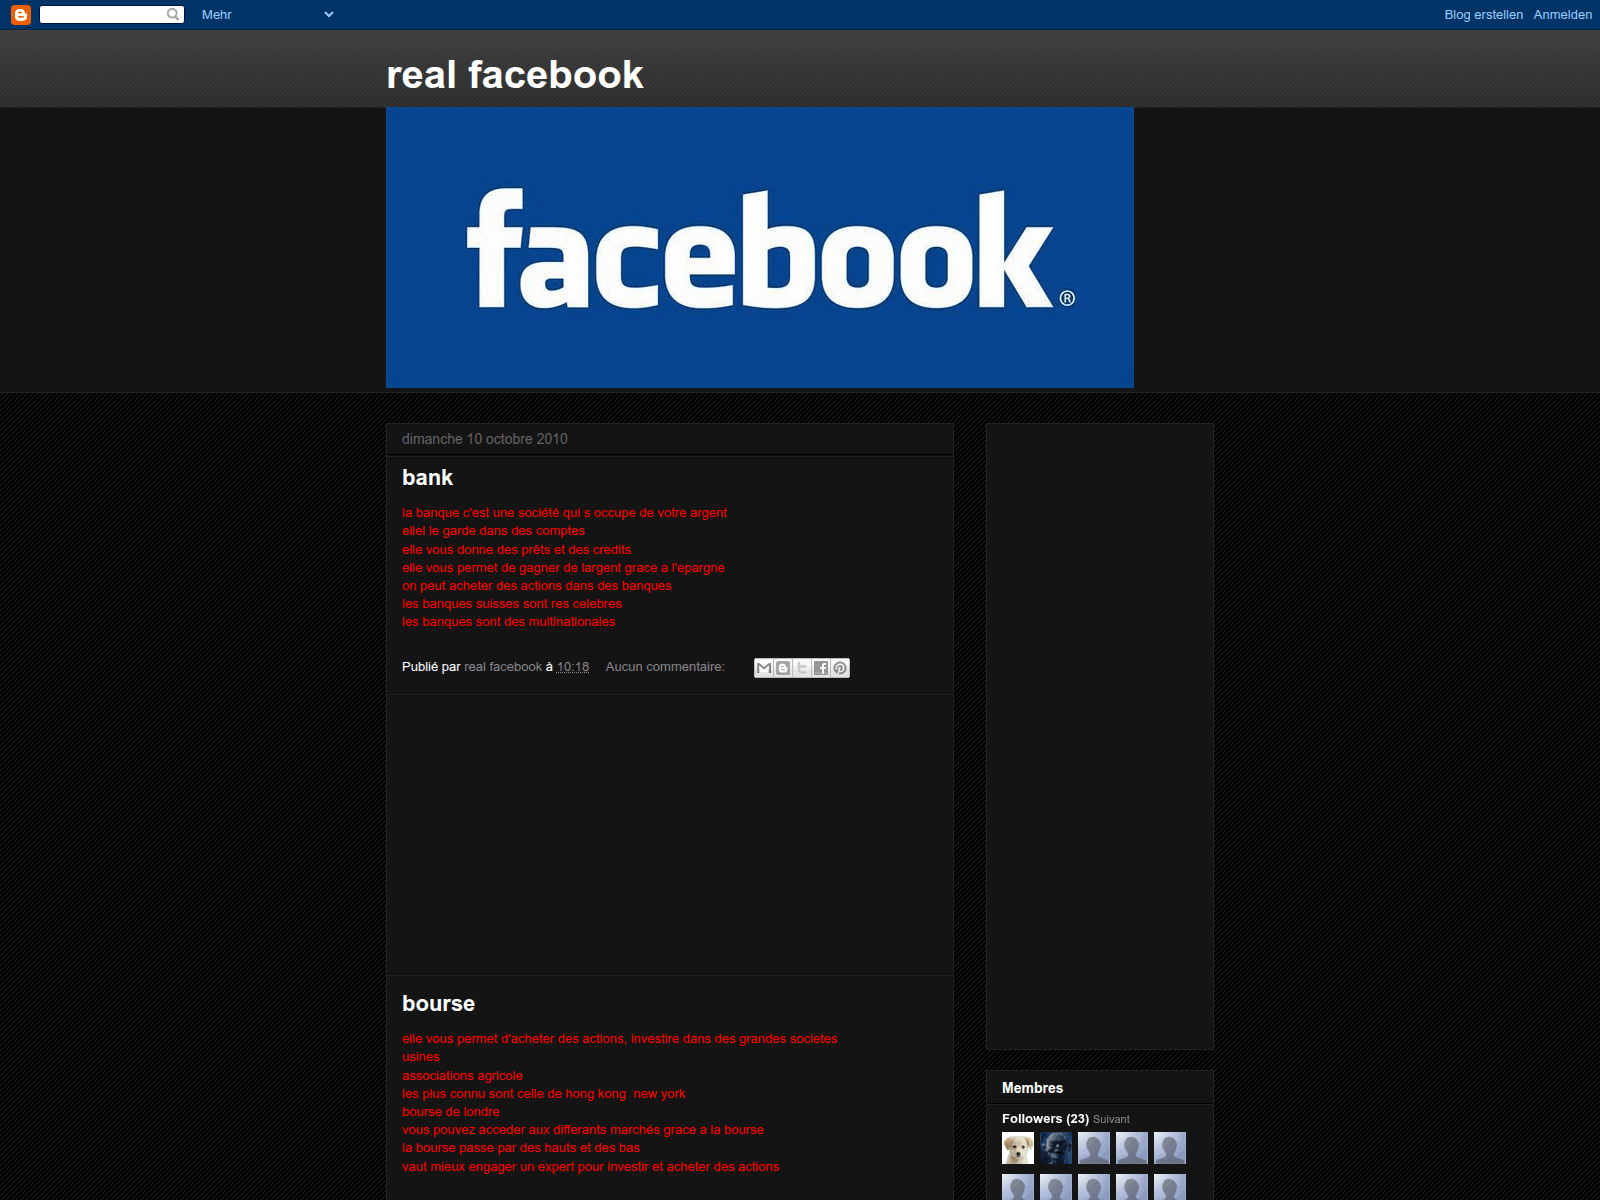This screenshot has width=1600, height=1200.
Task: Click the Membres sidebar heading
Action: click(x=1032, y=1088)
